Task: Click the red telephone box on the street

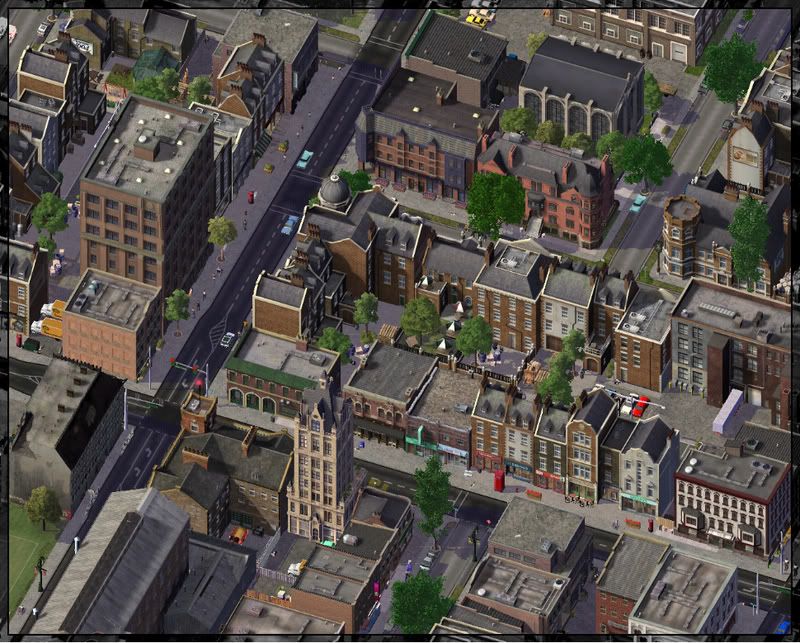Action: (498, 481)
